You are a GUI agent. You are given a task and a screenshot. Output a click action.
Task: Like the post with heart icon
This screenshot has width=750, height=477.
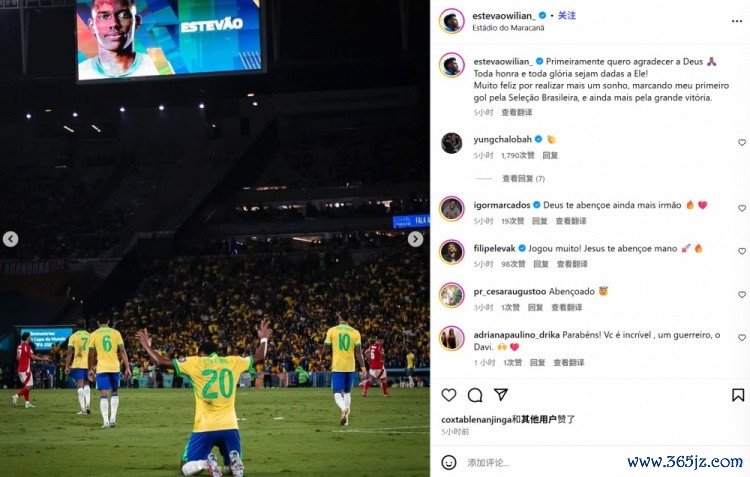(449, 395)
